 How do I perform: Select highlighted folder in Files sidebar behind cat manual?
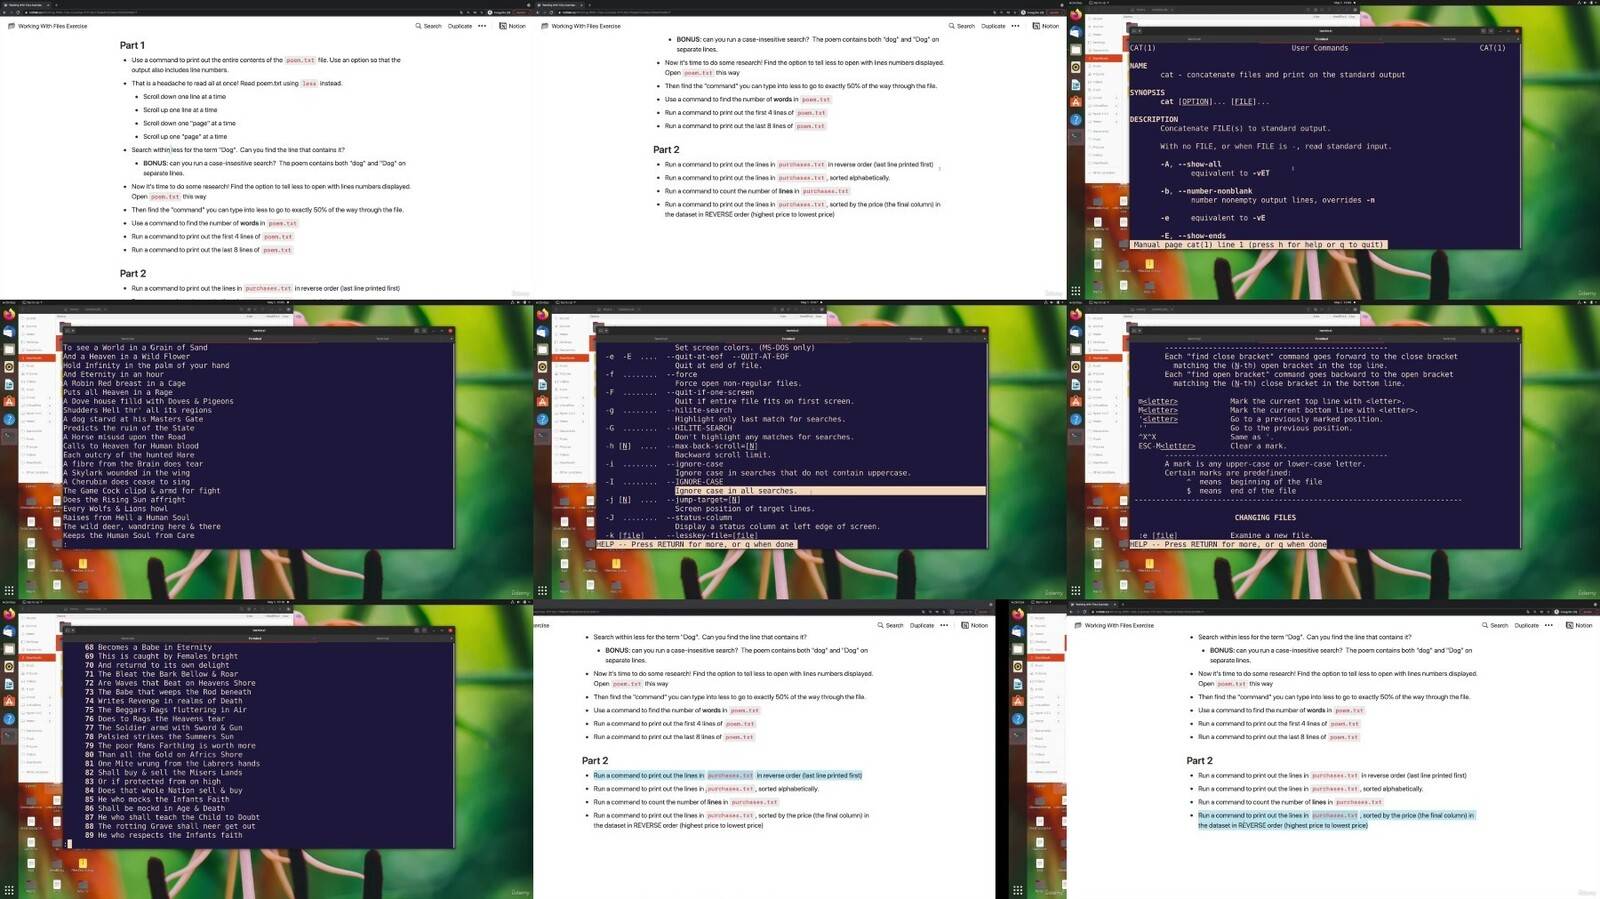pos(1103,58)
